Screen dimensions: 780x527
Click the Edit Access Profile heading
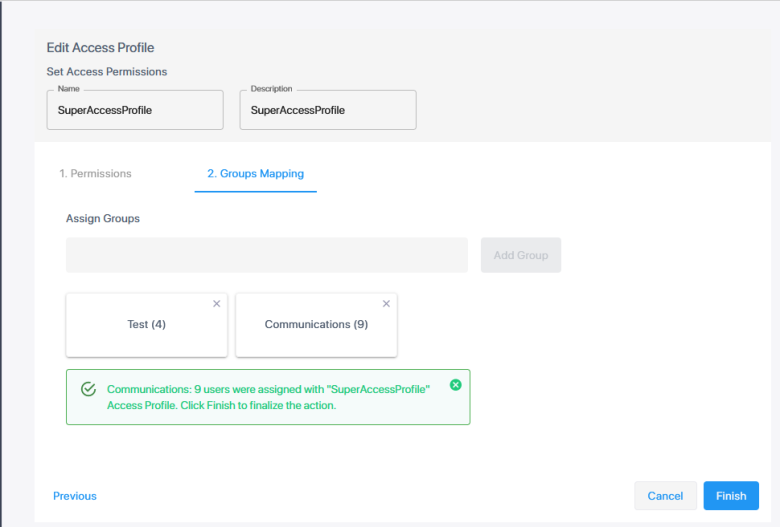(x=100, y=47)
